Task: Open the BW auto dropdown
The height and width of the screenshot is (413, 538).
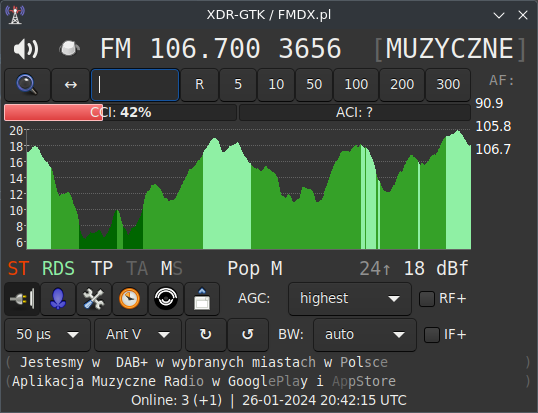Action: click(365, 335)
